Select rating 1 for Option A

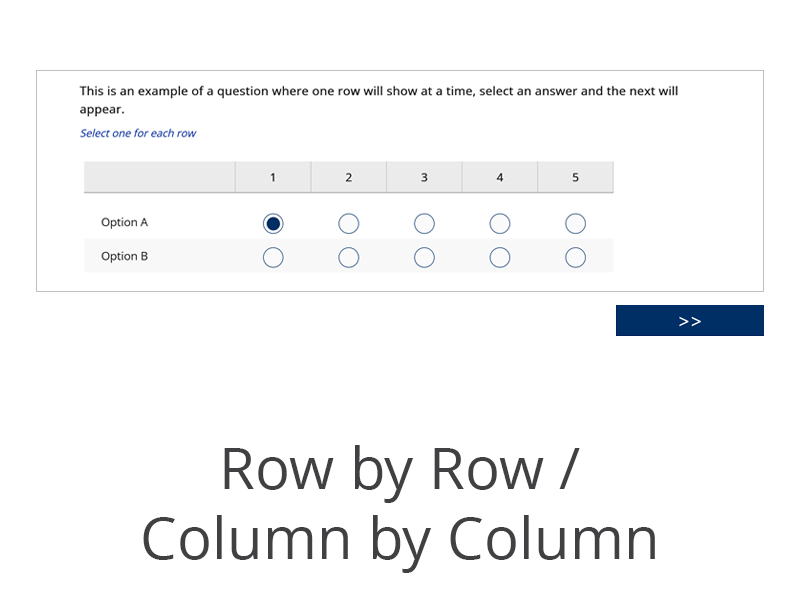(273, 223)
